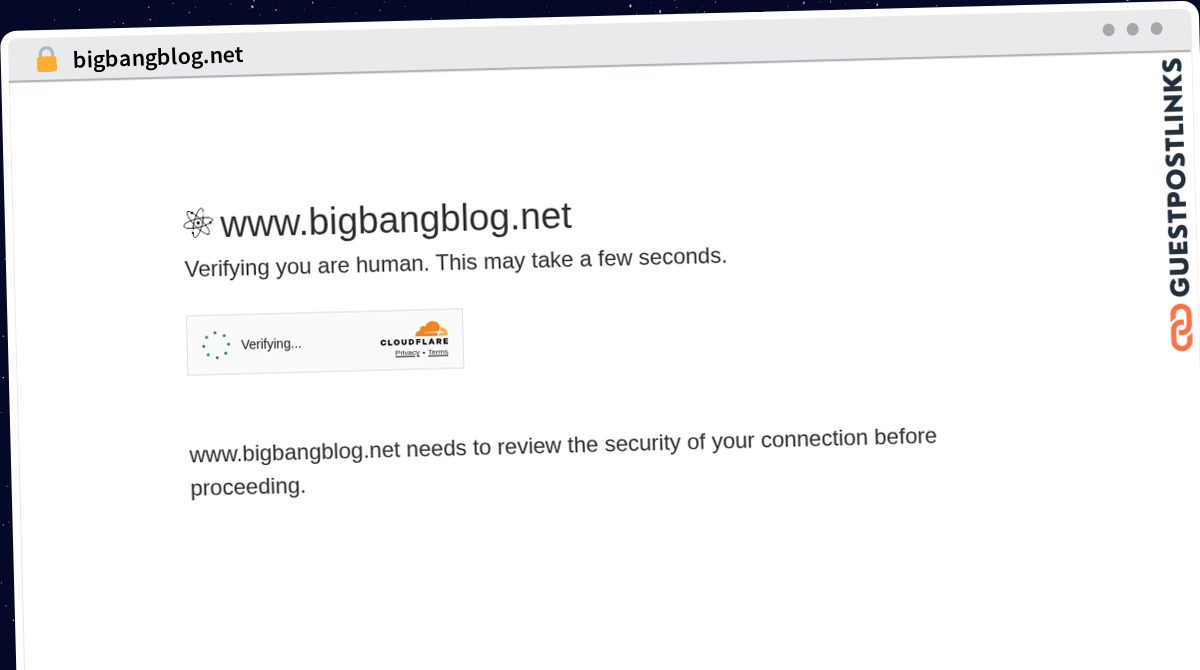Click the bigbangblog.net address bar text

(158, 56)
